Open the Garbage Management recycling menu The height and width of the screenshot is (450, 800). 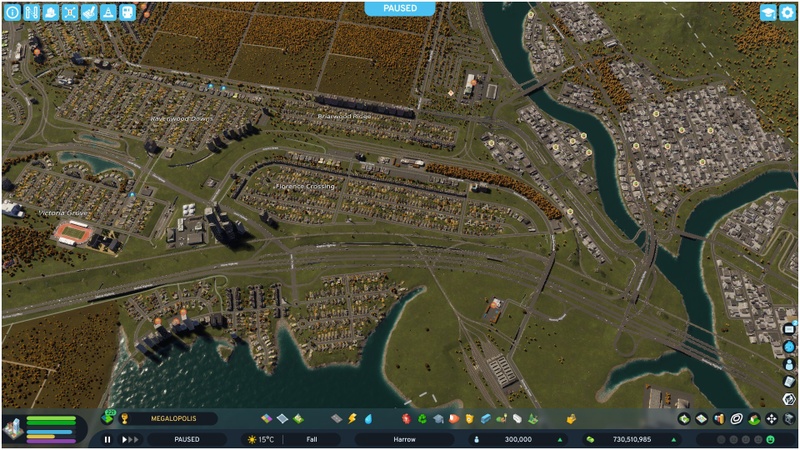point(422,419)
